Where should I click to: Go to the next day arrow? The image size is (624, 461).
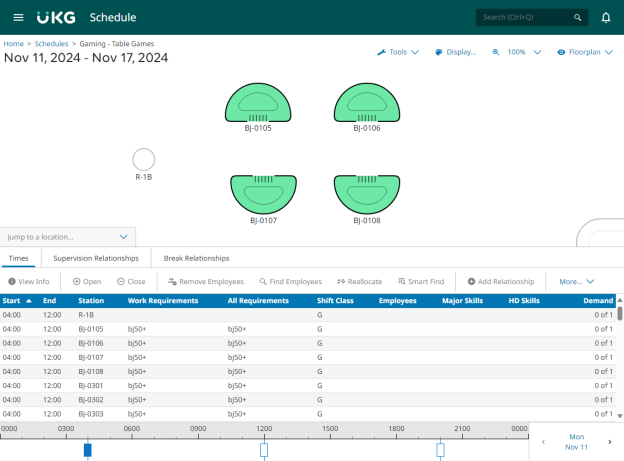[x=610, y=442]
